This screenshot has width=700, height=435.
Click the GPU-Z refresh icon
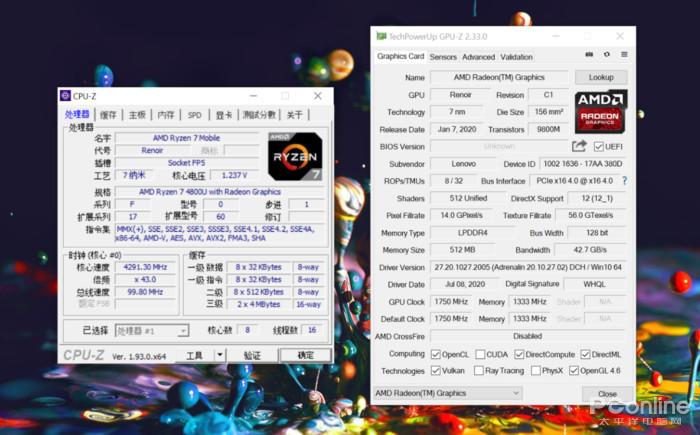click(x=607, y=54)
